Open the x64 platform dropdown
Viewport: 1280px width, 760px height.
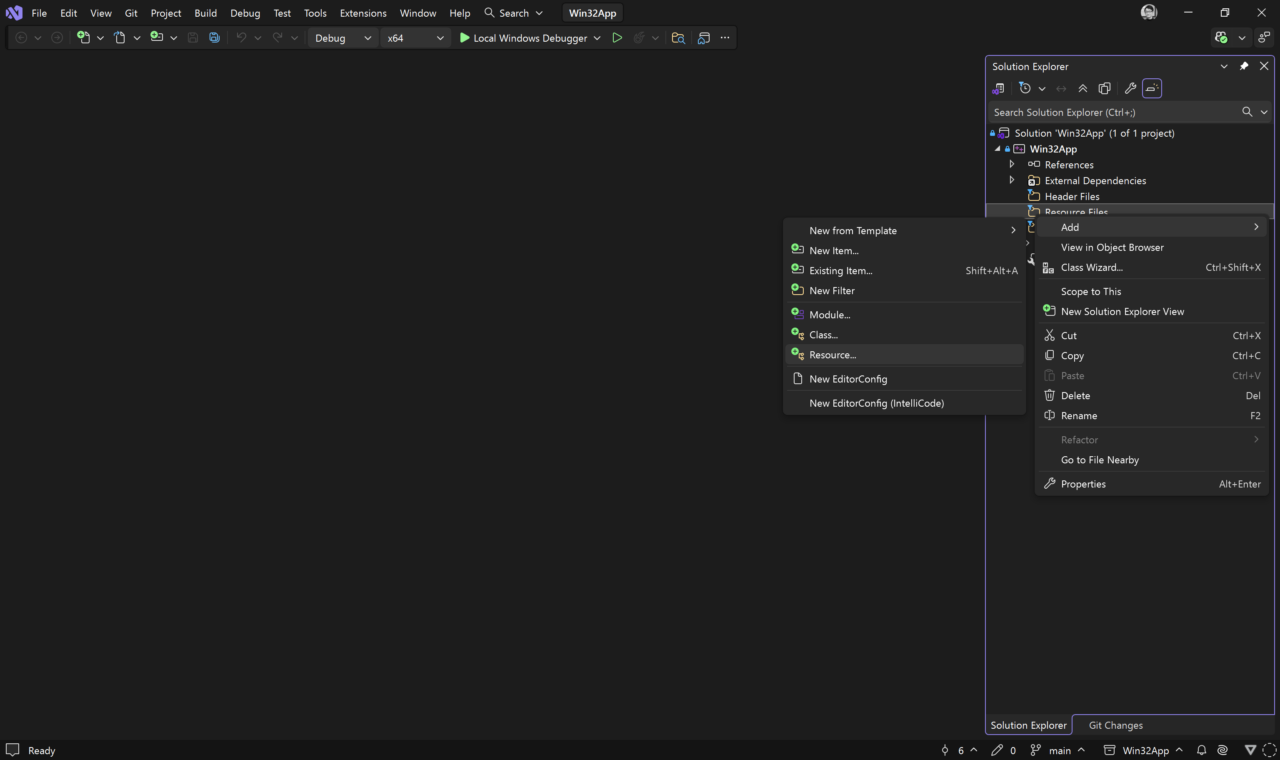(415, 38)
